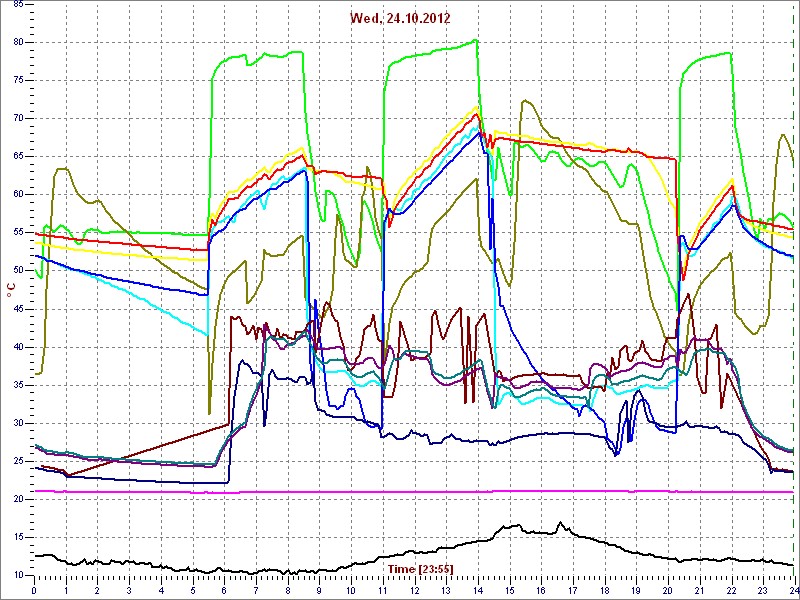The image size is (800, 600).
Task: Select the 55 label on the temperature axis
Action: coord(17,233)
